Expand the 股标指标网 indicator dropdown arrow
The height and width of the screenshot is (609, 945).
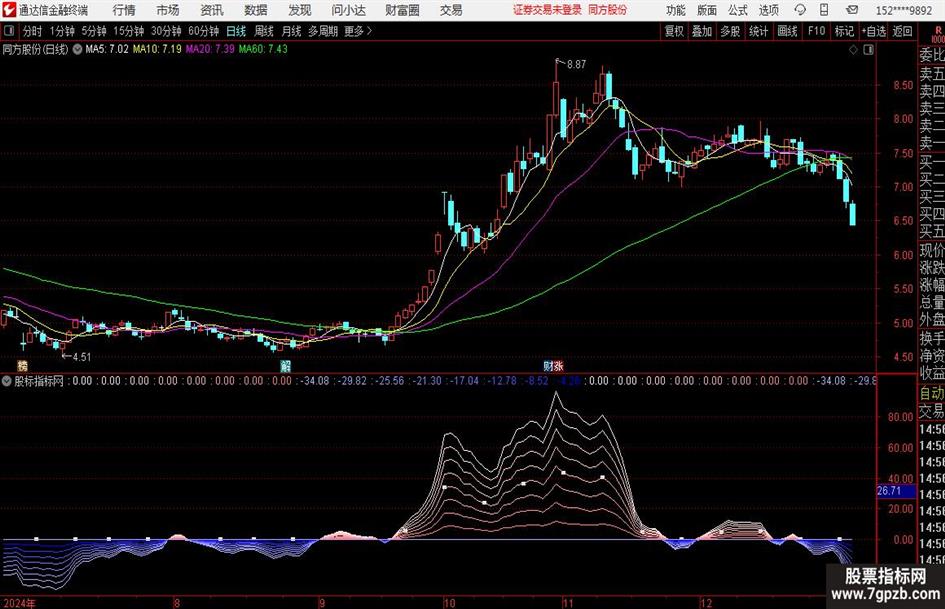[x=7, y=381]
